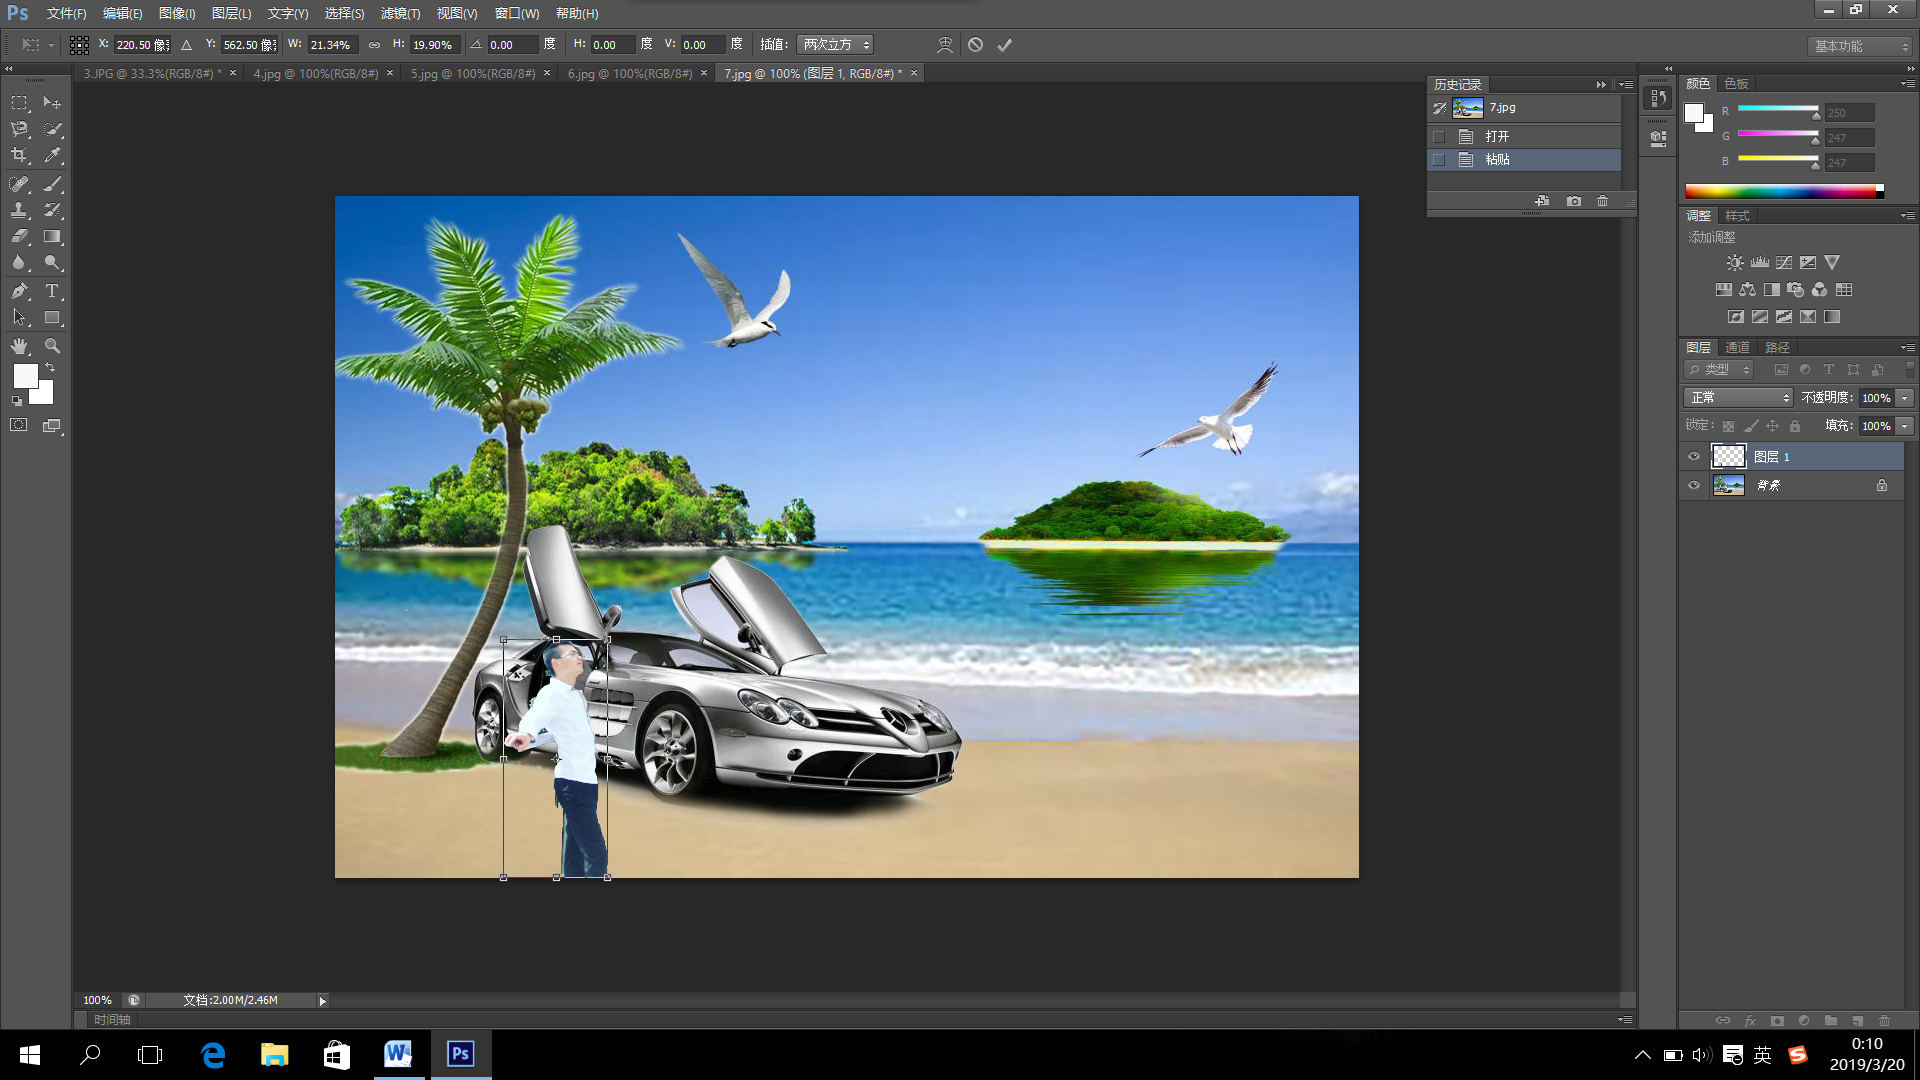Switch to the 通道 channels tab
Viewport: 1920px width, 1080px height.
[1737, 348]
